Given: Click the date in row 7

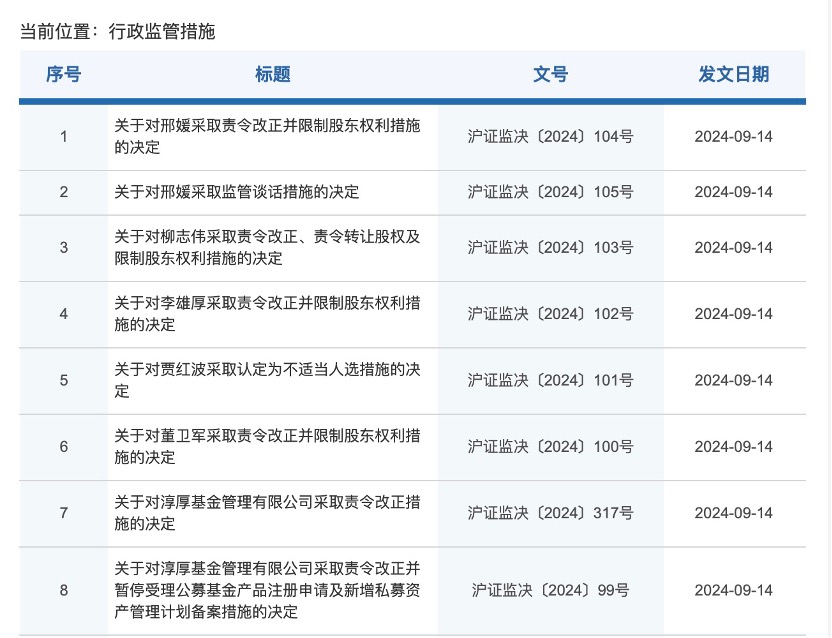Looking at the screenshot, I should point(734,513).
